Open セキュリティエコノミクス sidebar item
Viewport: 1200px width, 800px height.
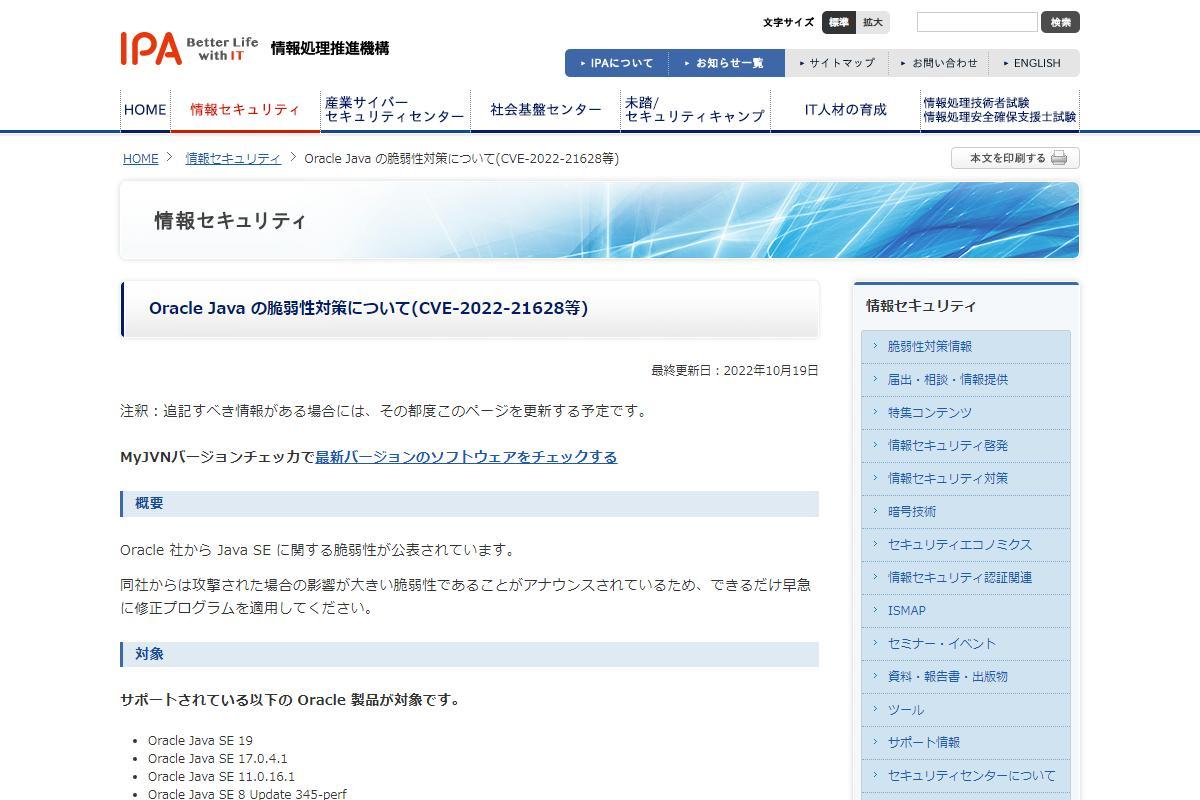966,544
